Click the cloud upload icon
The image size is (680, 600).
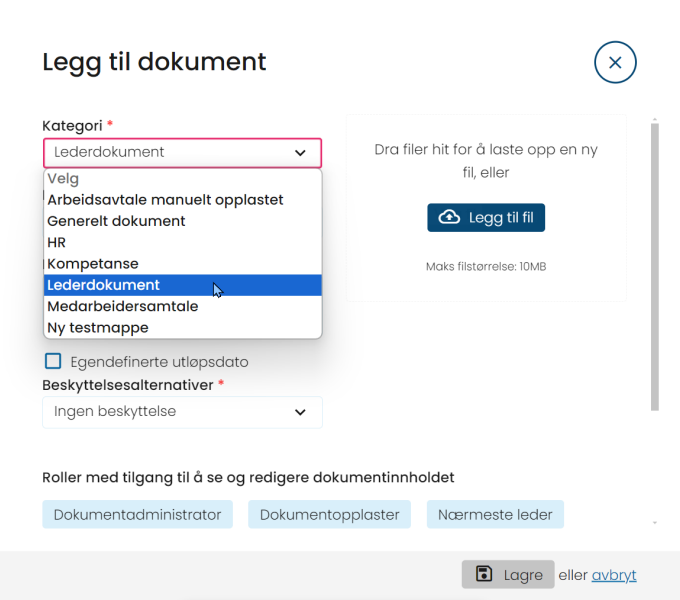[x=449, y=217]
